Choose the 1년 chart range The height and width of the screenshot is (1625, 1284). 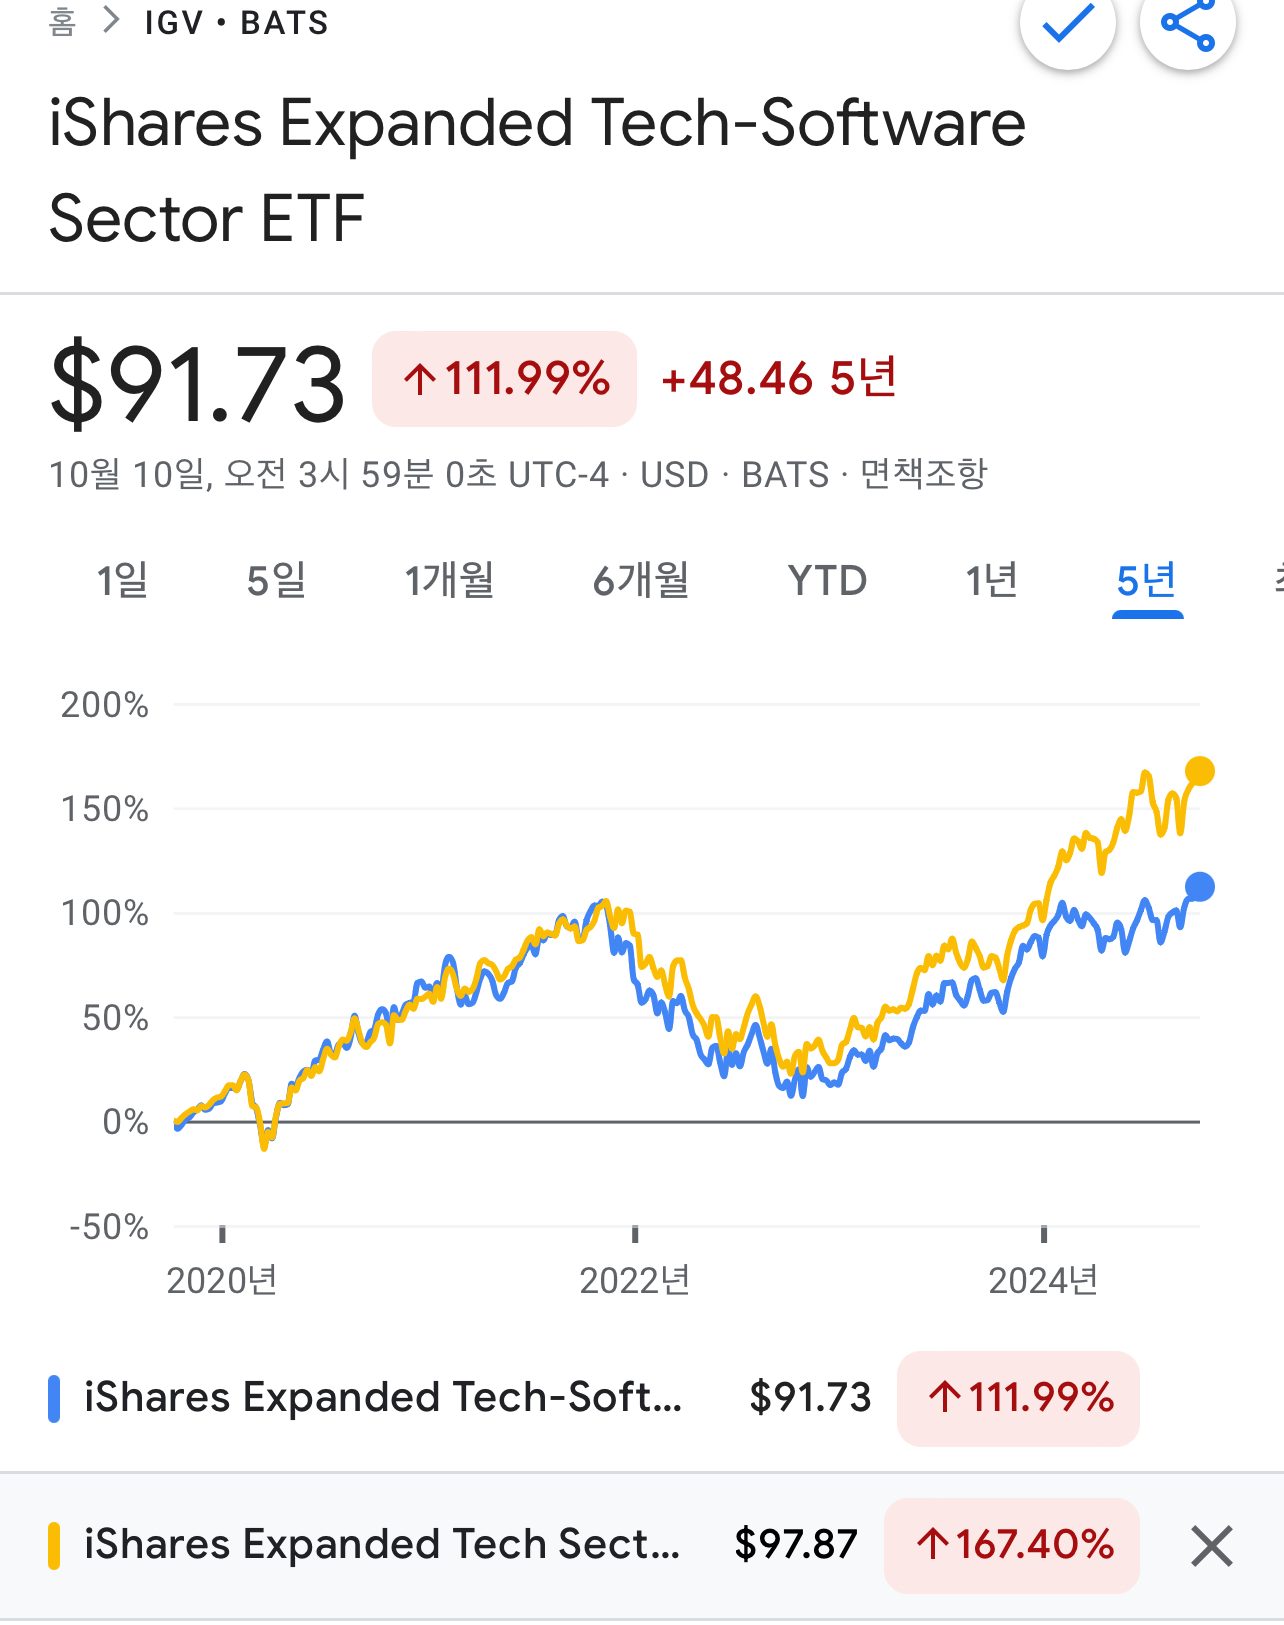click(x=991, y=580)
